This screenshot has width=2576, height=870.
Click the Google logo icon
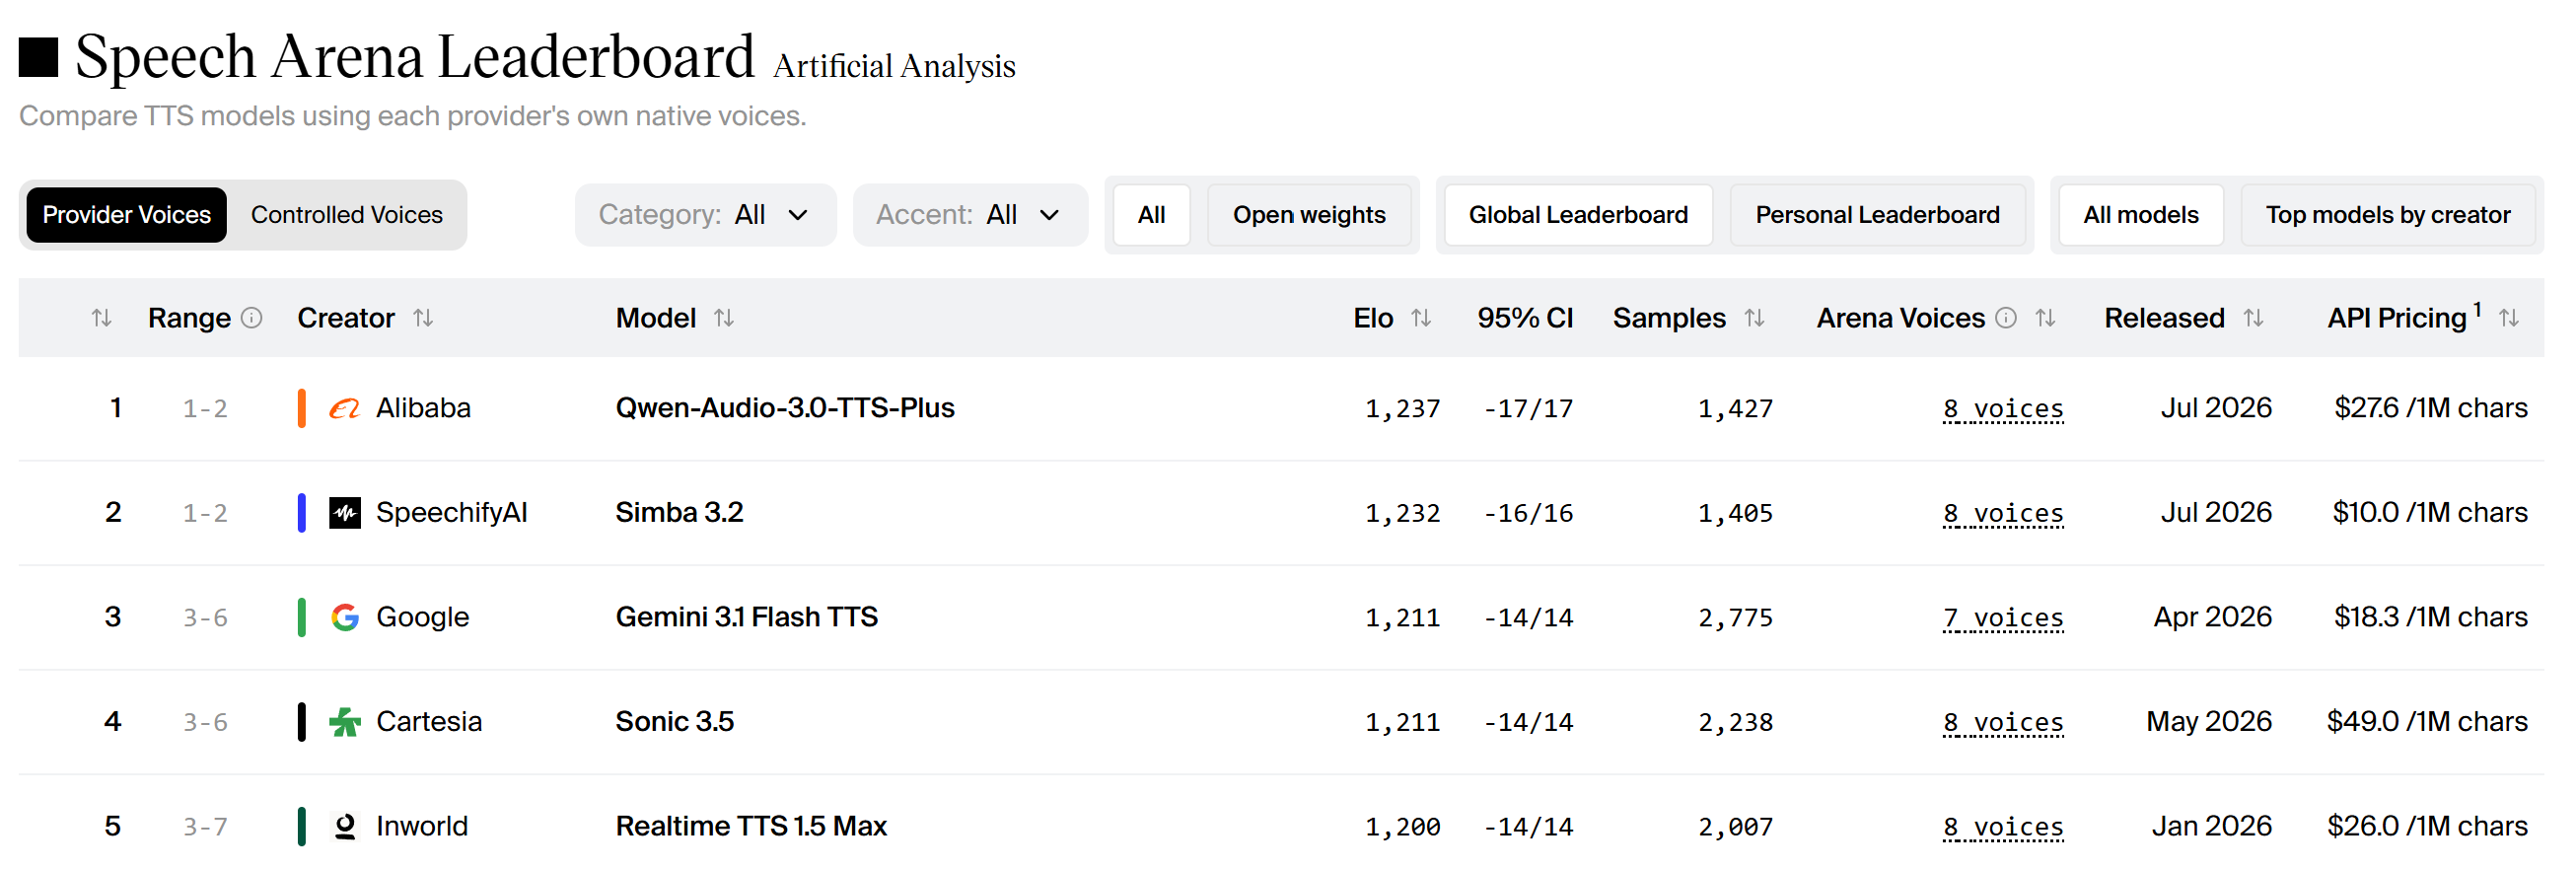click(x=345, y=617)
